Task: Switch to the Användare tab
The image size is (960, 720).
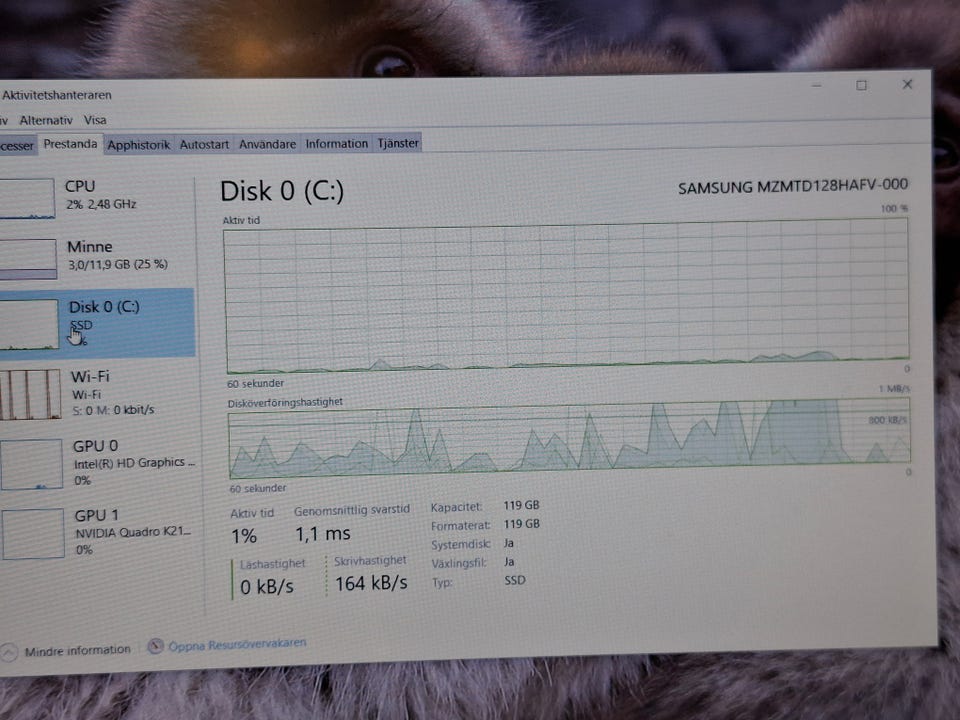Action: coord(267,144)
